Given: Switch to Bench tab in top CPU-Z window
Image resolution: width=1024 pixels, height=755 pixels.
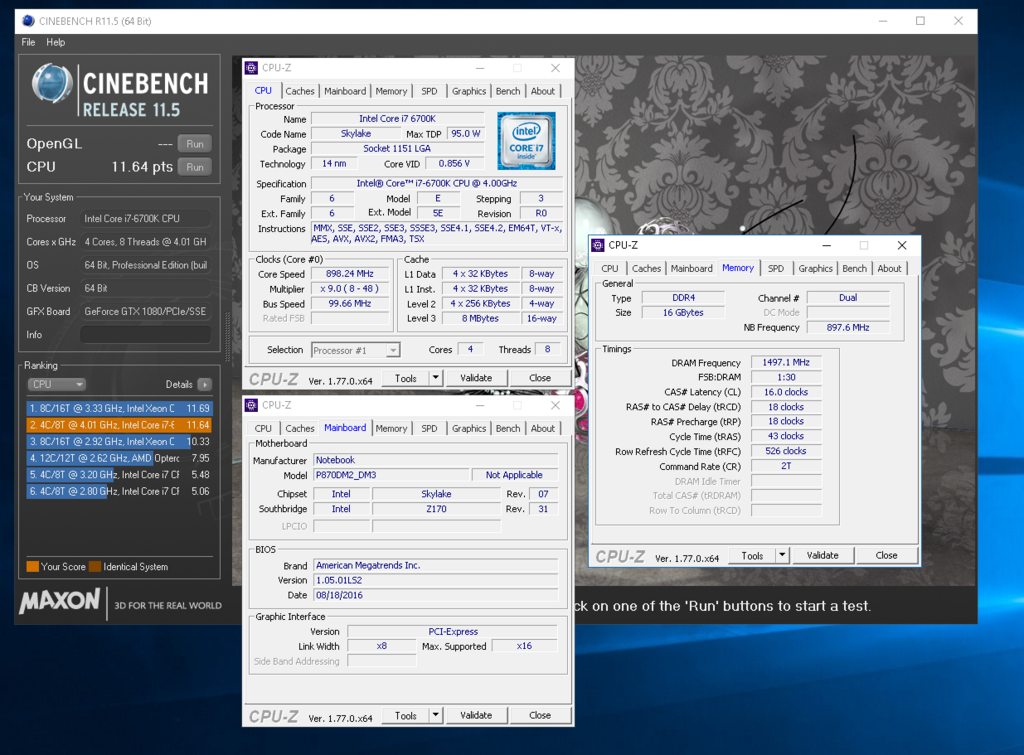Looking at the screenshot, I should click(508, 91).
